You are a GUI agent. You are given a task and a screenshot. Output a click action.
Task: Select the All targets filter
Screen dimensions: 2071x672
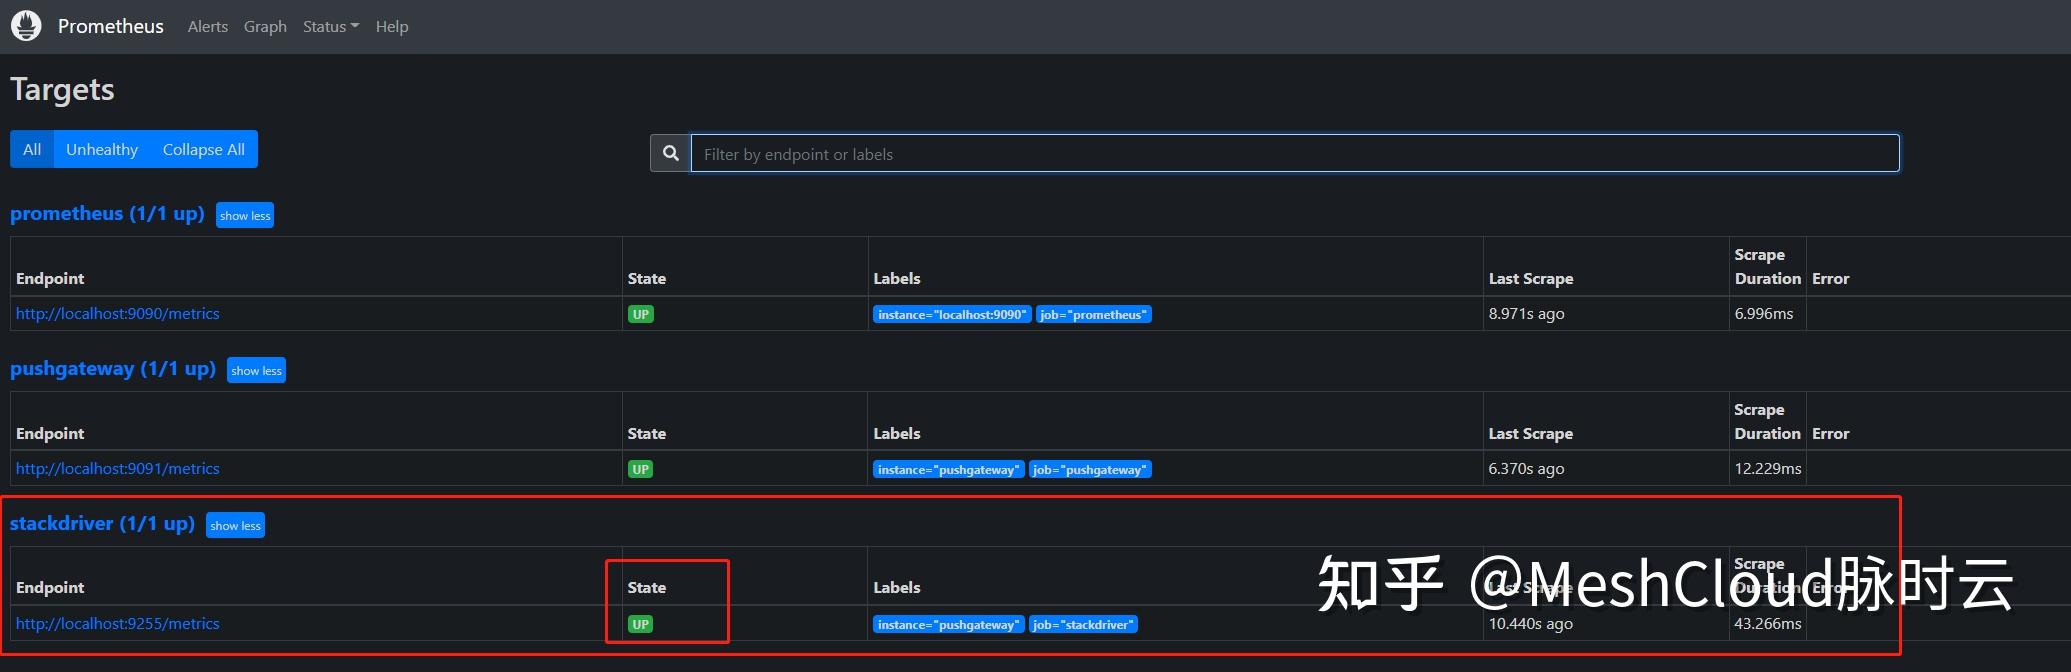click(32, 149)
